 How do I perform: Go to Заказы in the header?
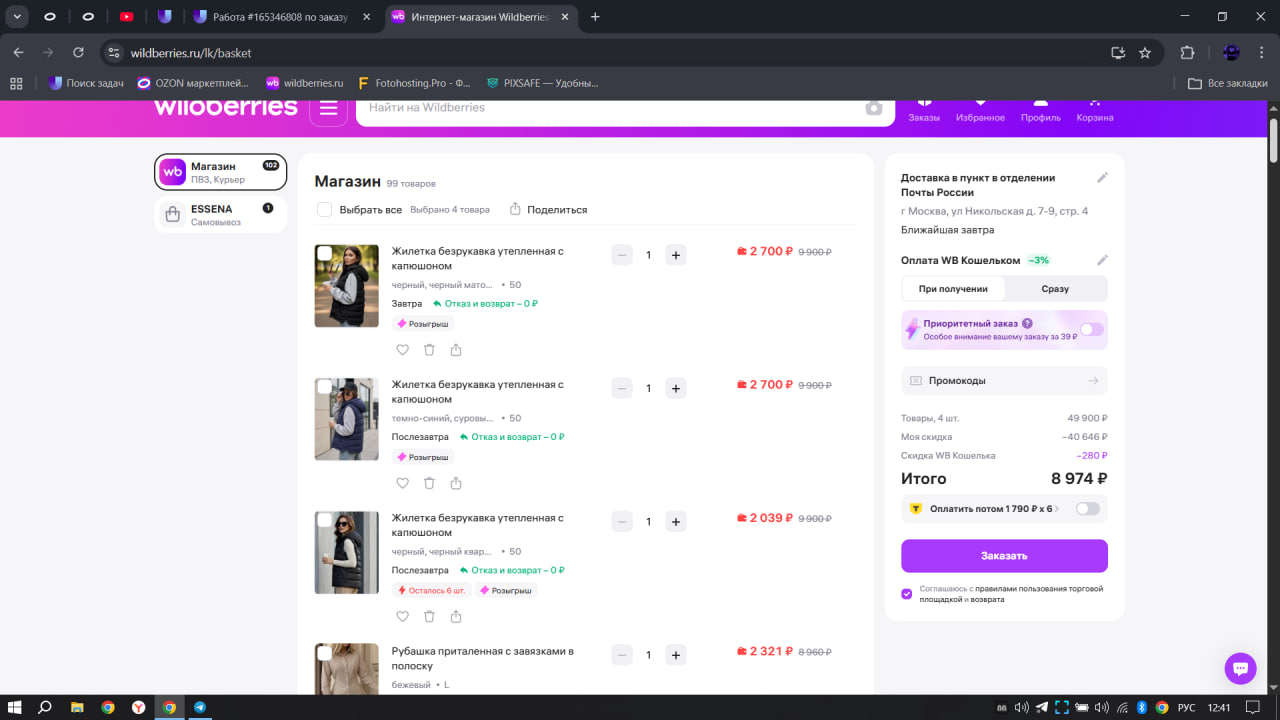coord(924,110)
